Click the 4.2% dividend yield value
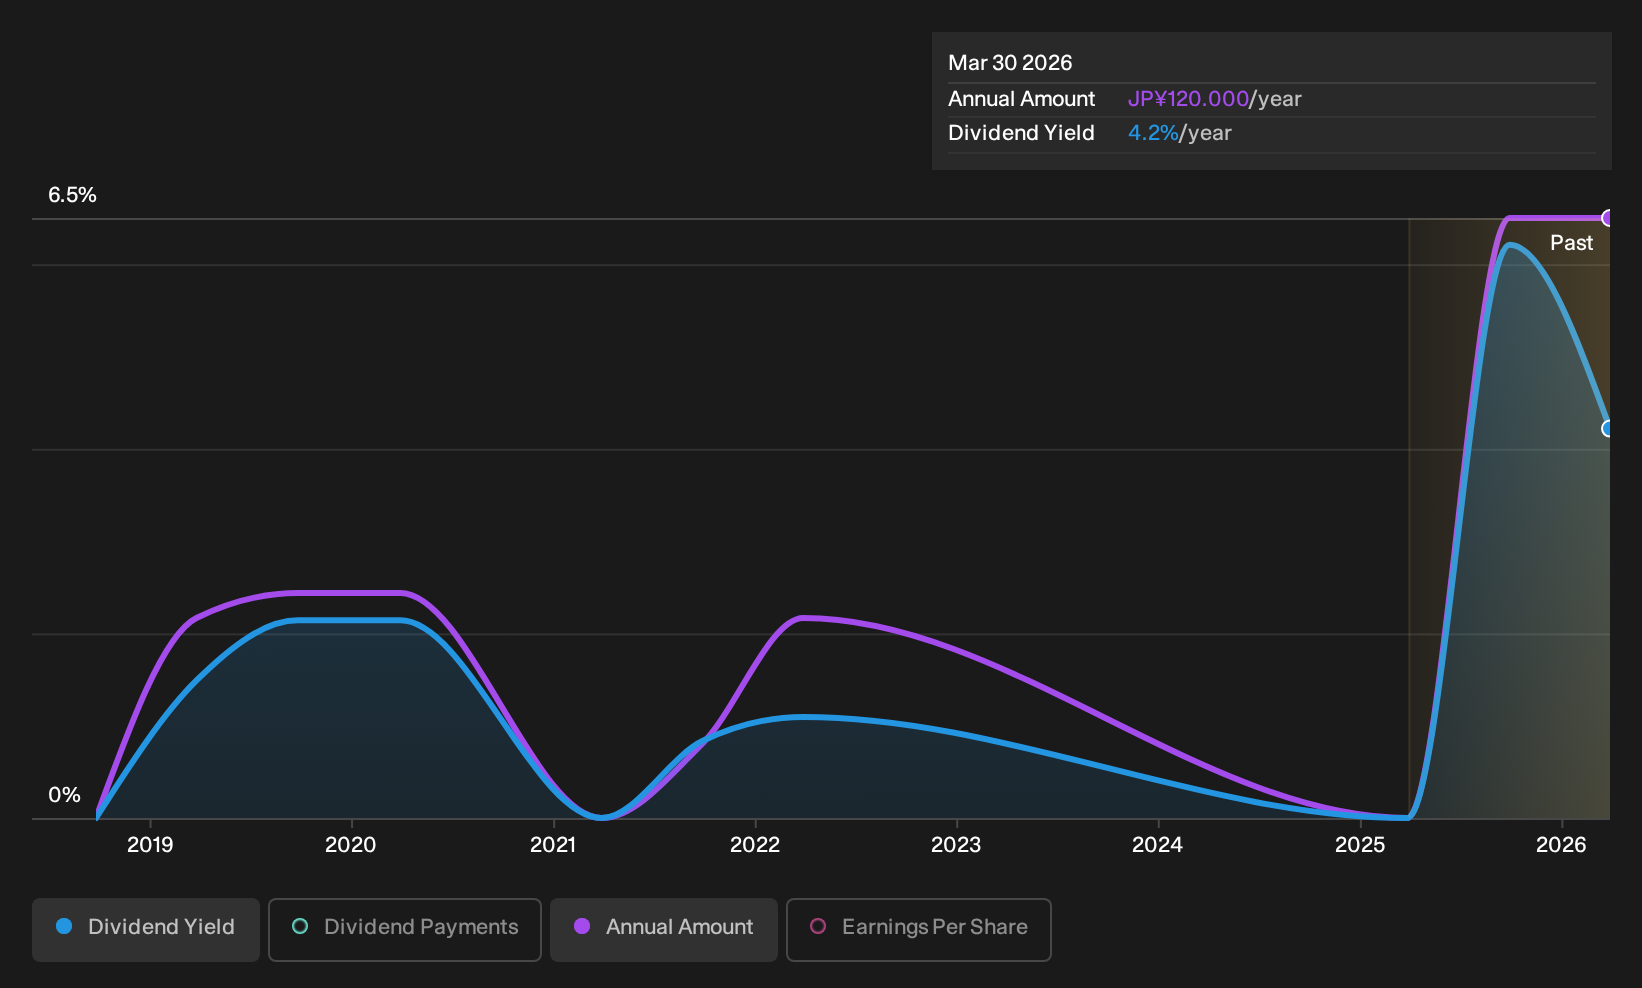Viewport: 1642px width, 988px height. [1153, 133]
